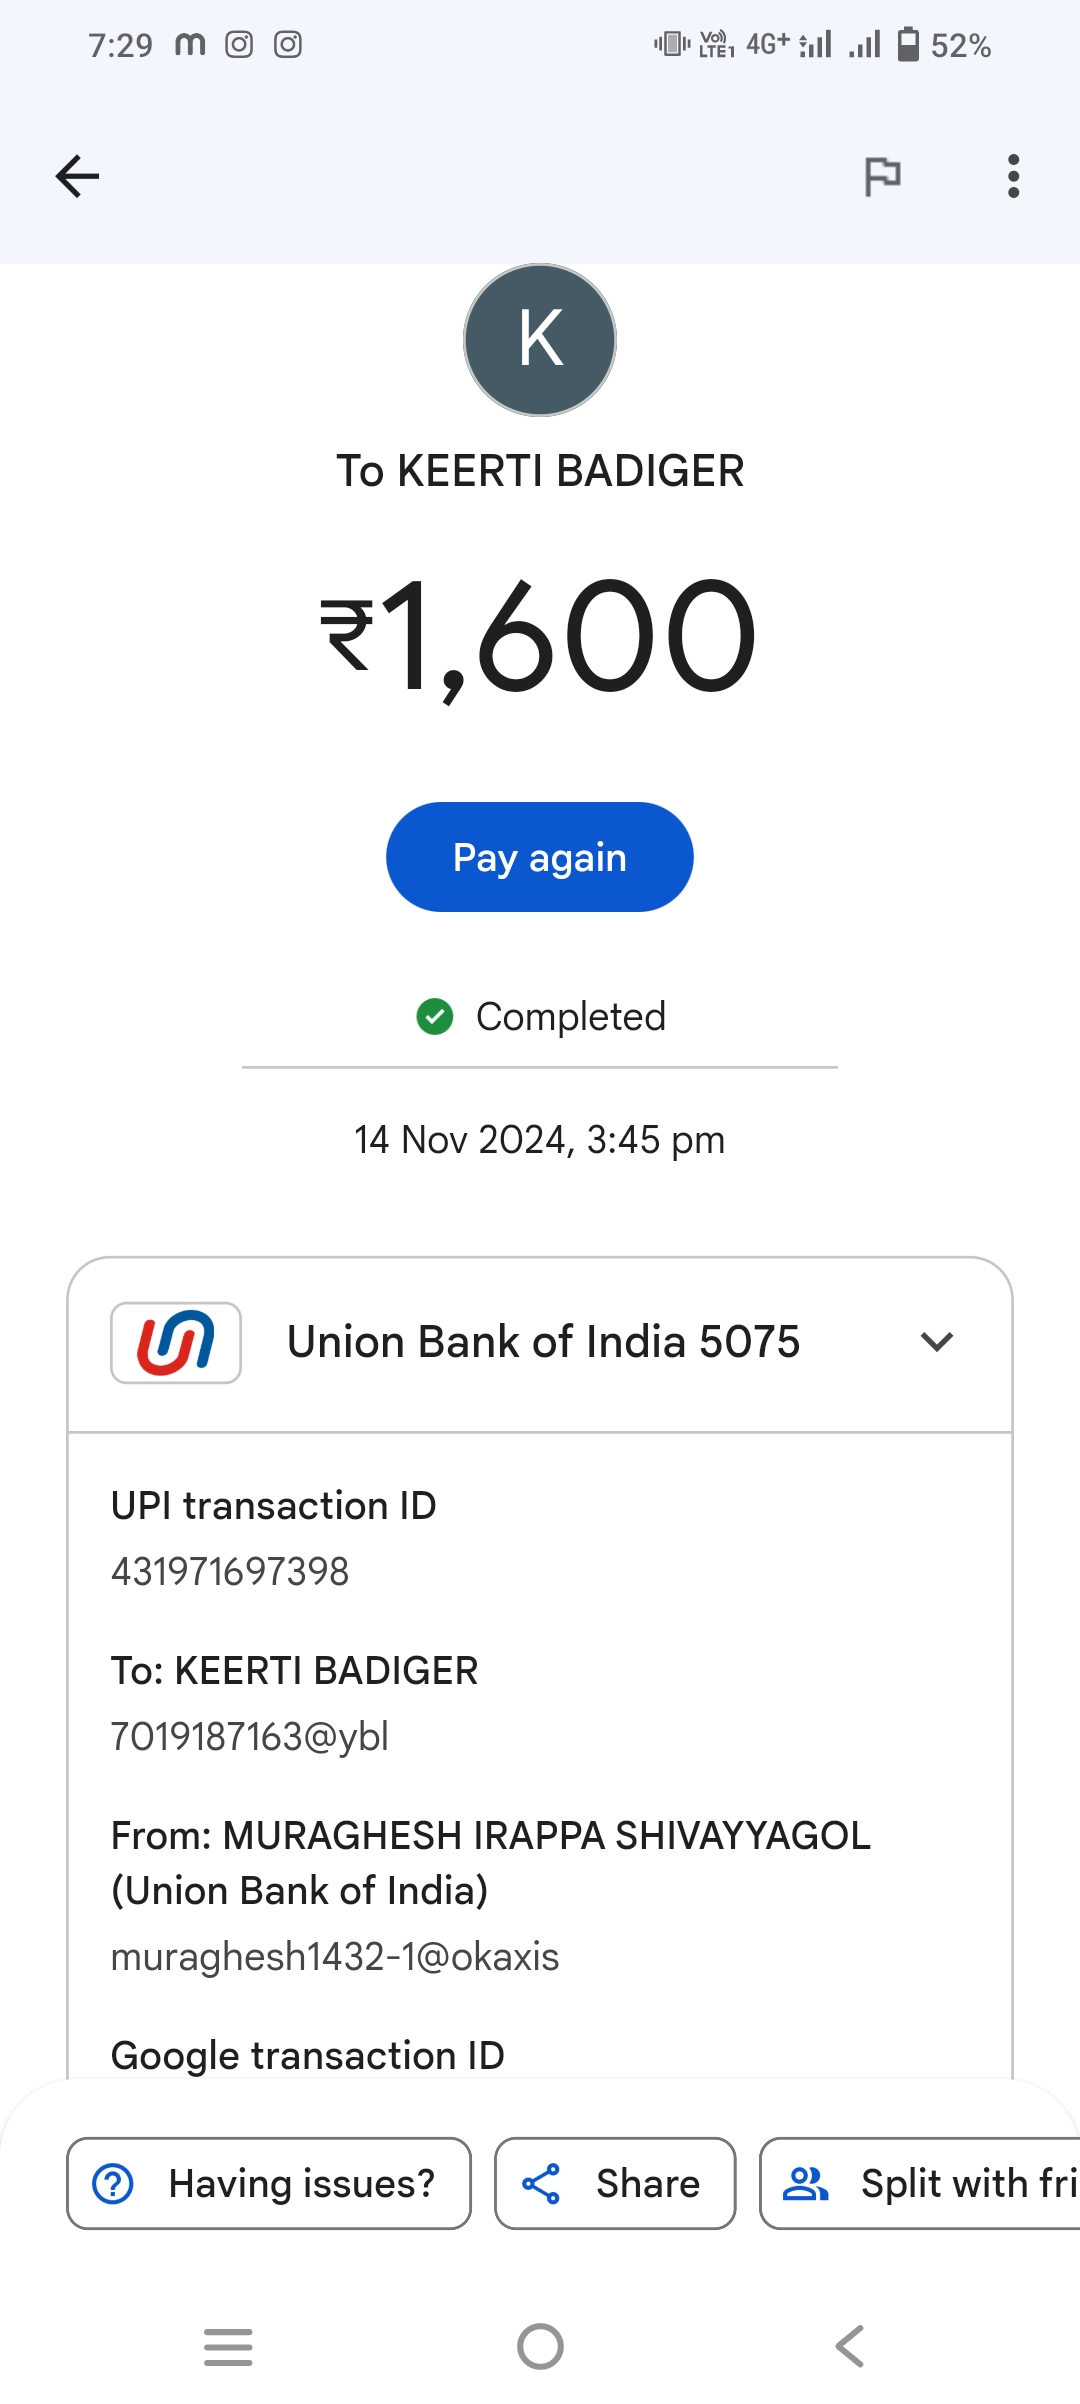Tap the Having issues? button
1080x2404 pixels.
[269, 2183]
